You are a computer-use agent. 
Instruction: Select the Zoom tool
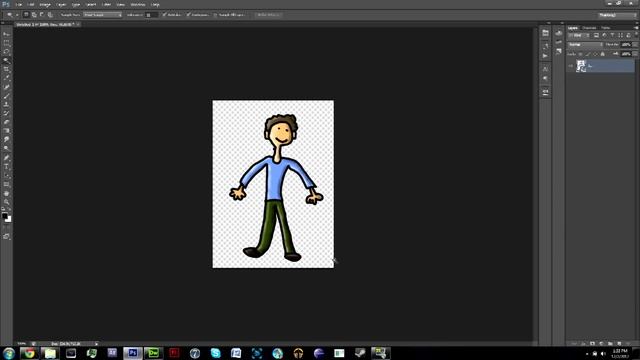pyautogui.click(x=6, y=202)
